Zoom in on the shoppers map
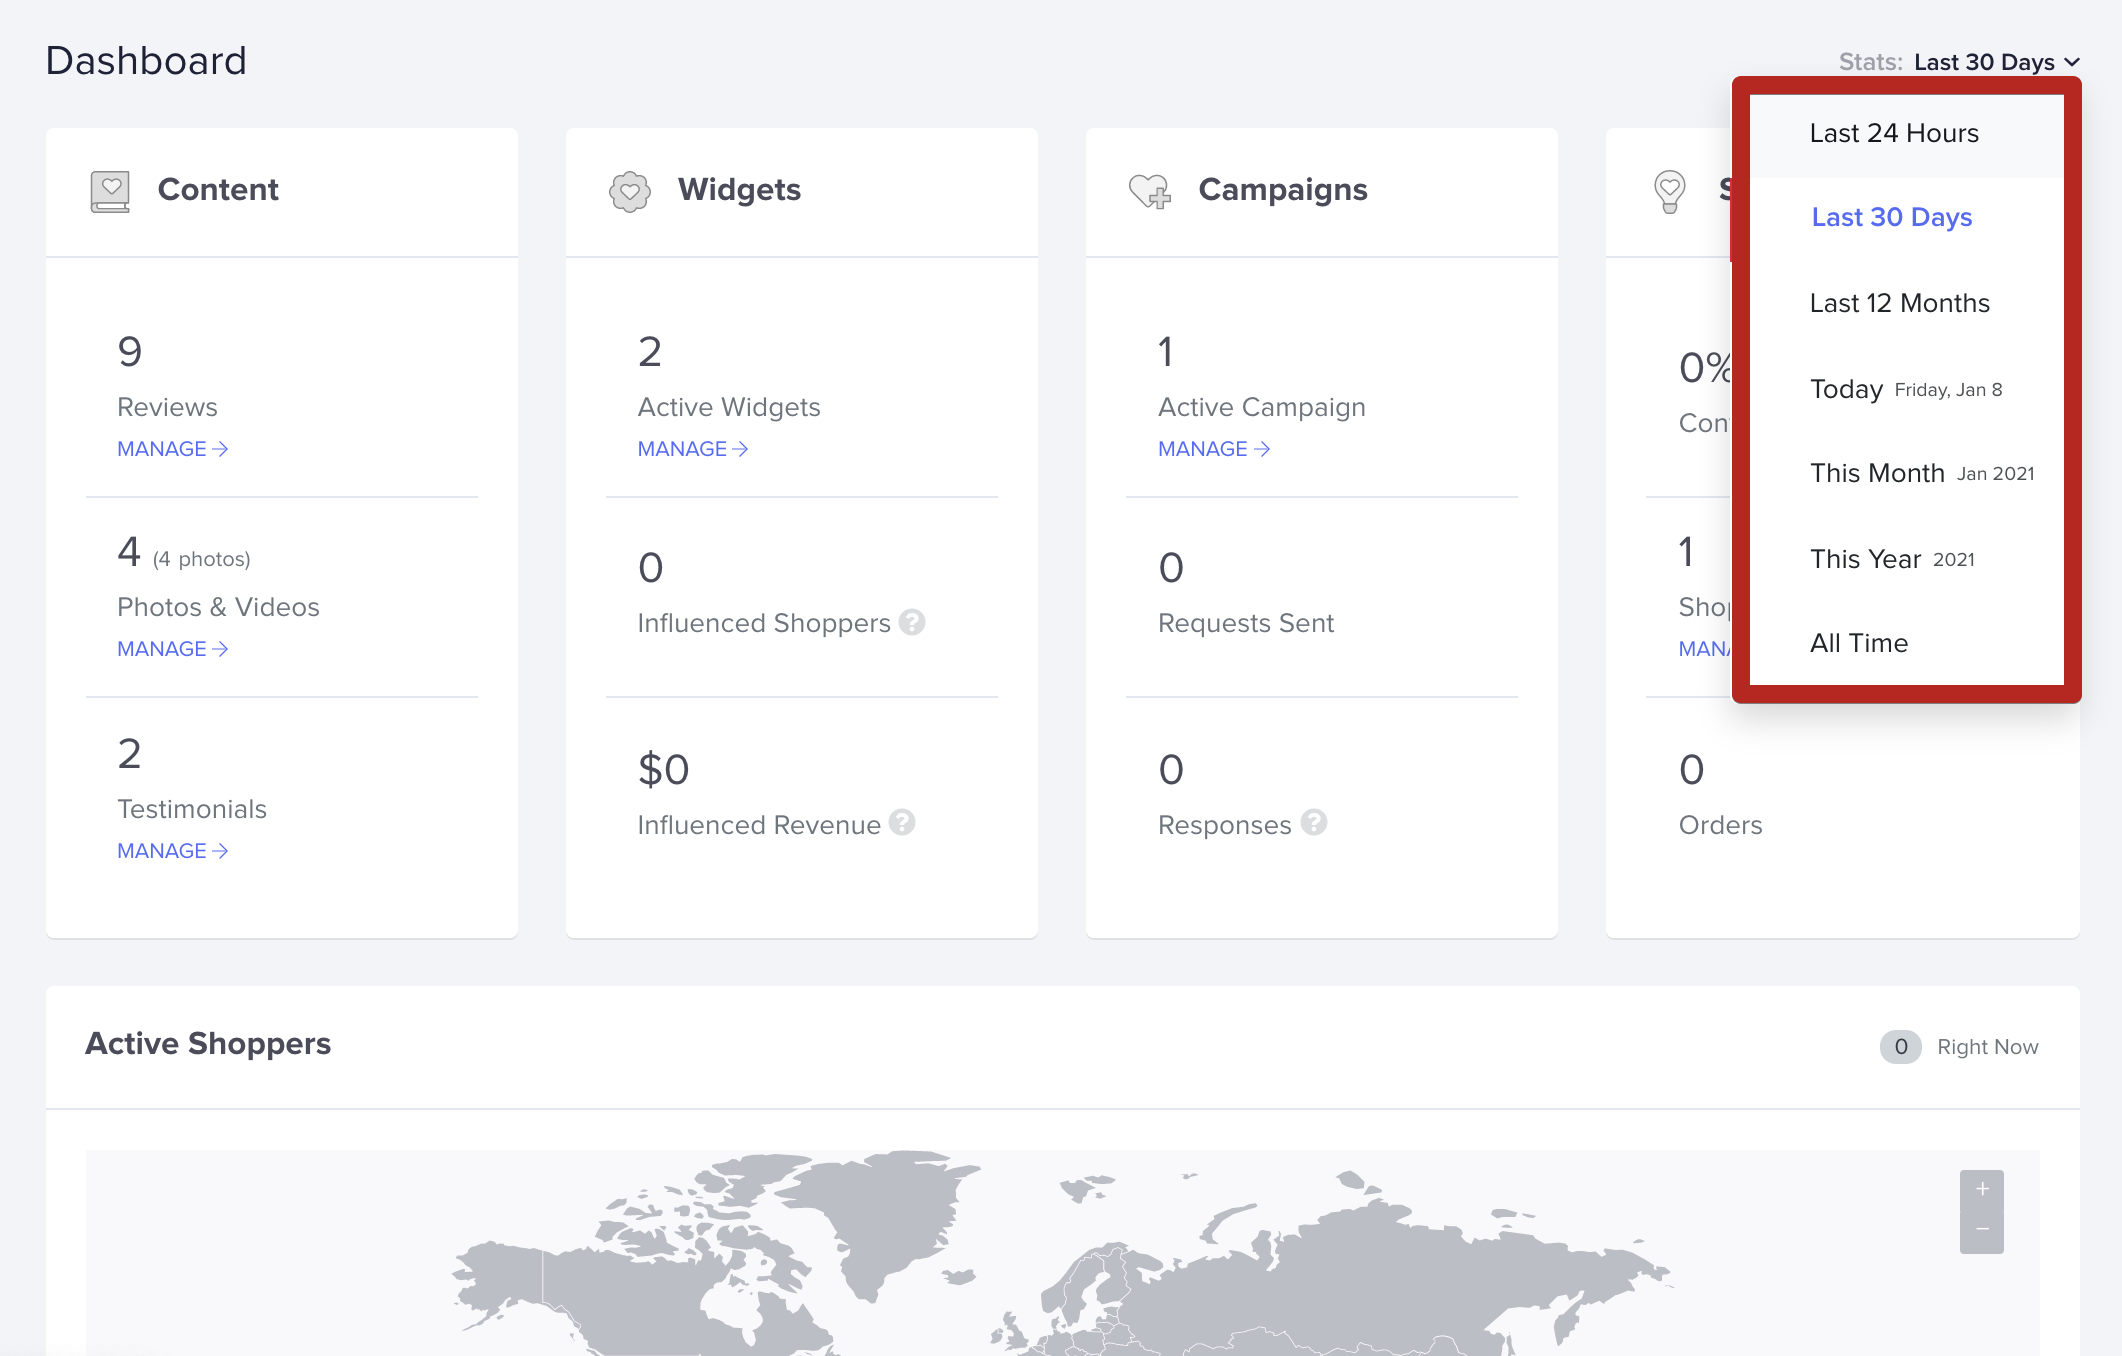Screen dimensions: 2122x1356 (x=1981, y=1190)
